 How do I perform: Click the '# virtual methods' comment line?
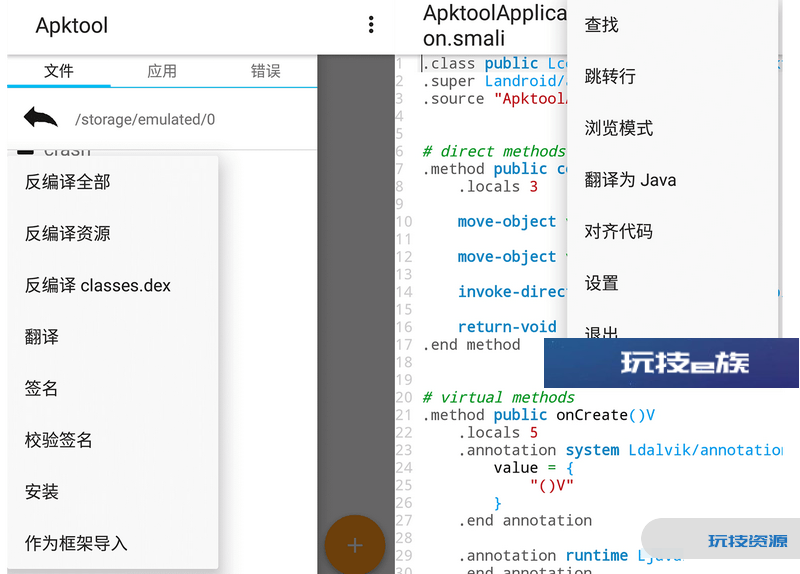pos(498,397)
